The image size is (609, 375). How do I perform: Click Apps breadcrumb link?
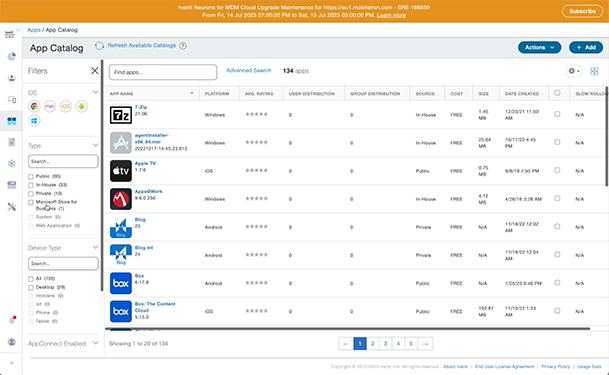[x=34, y=30]
